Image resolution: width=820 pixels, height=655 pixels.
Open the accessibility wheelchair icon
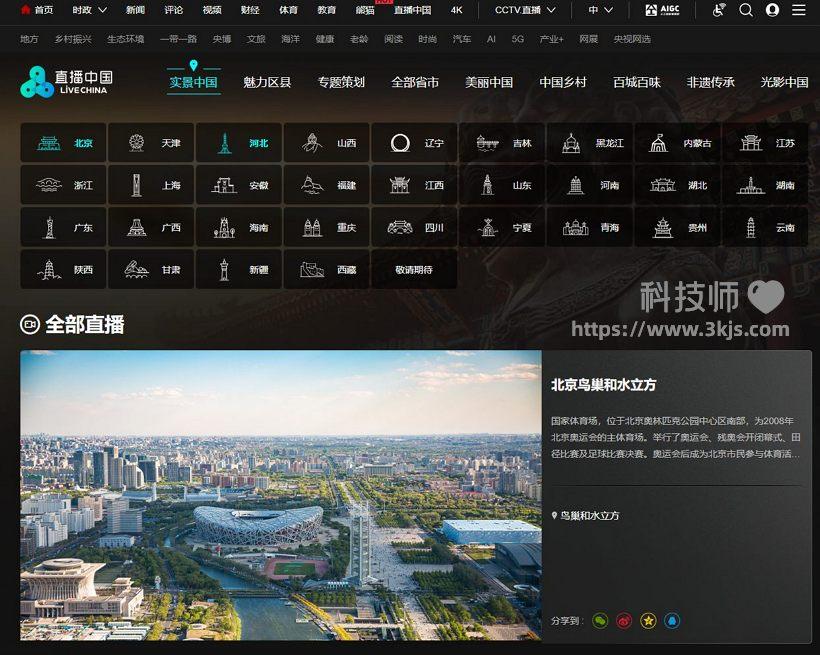click(x=720, y=10)
